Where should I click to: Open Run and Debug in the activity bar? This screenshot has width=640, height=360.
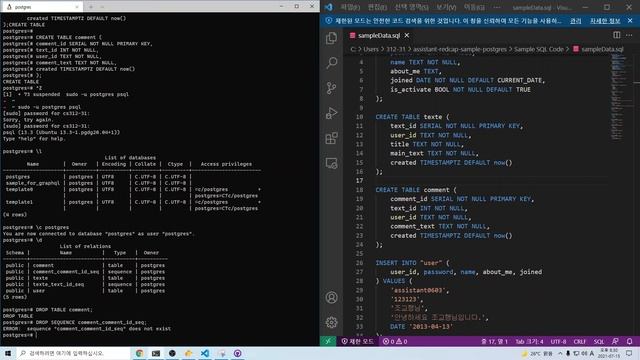331,113
